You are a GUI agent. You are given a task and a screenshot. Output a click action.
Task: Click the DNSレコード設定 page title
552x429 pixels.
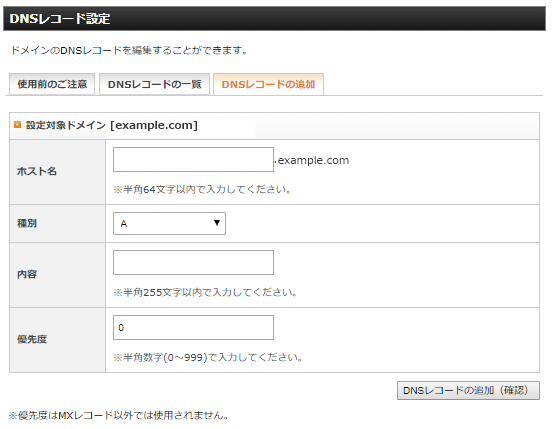coord(60,19)
